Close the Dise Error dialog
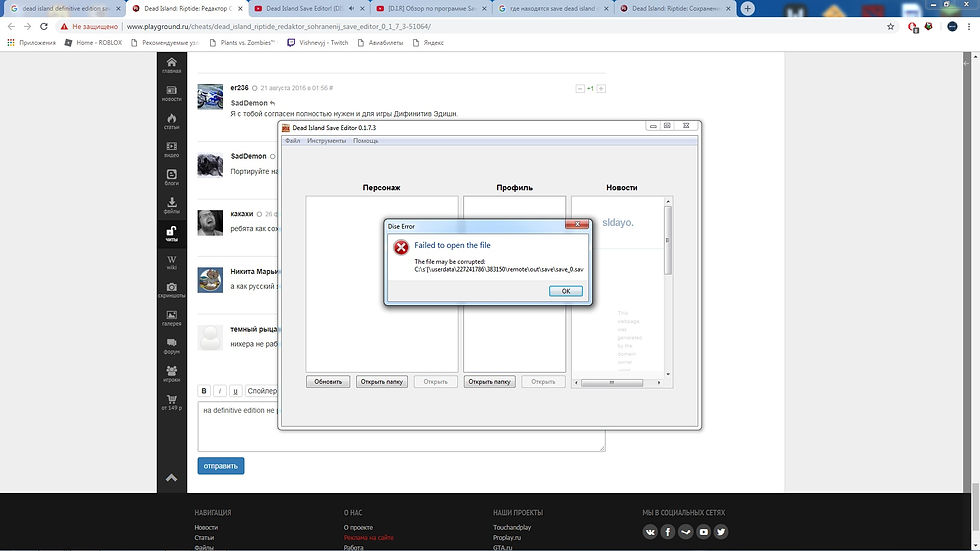The image size is (980, 551). coord(577,224)
